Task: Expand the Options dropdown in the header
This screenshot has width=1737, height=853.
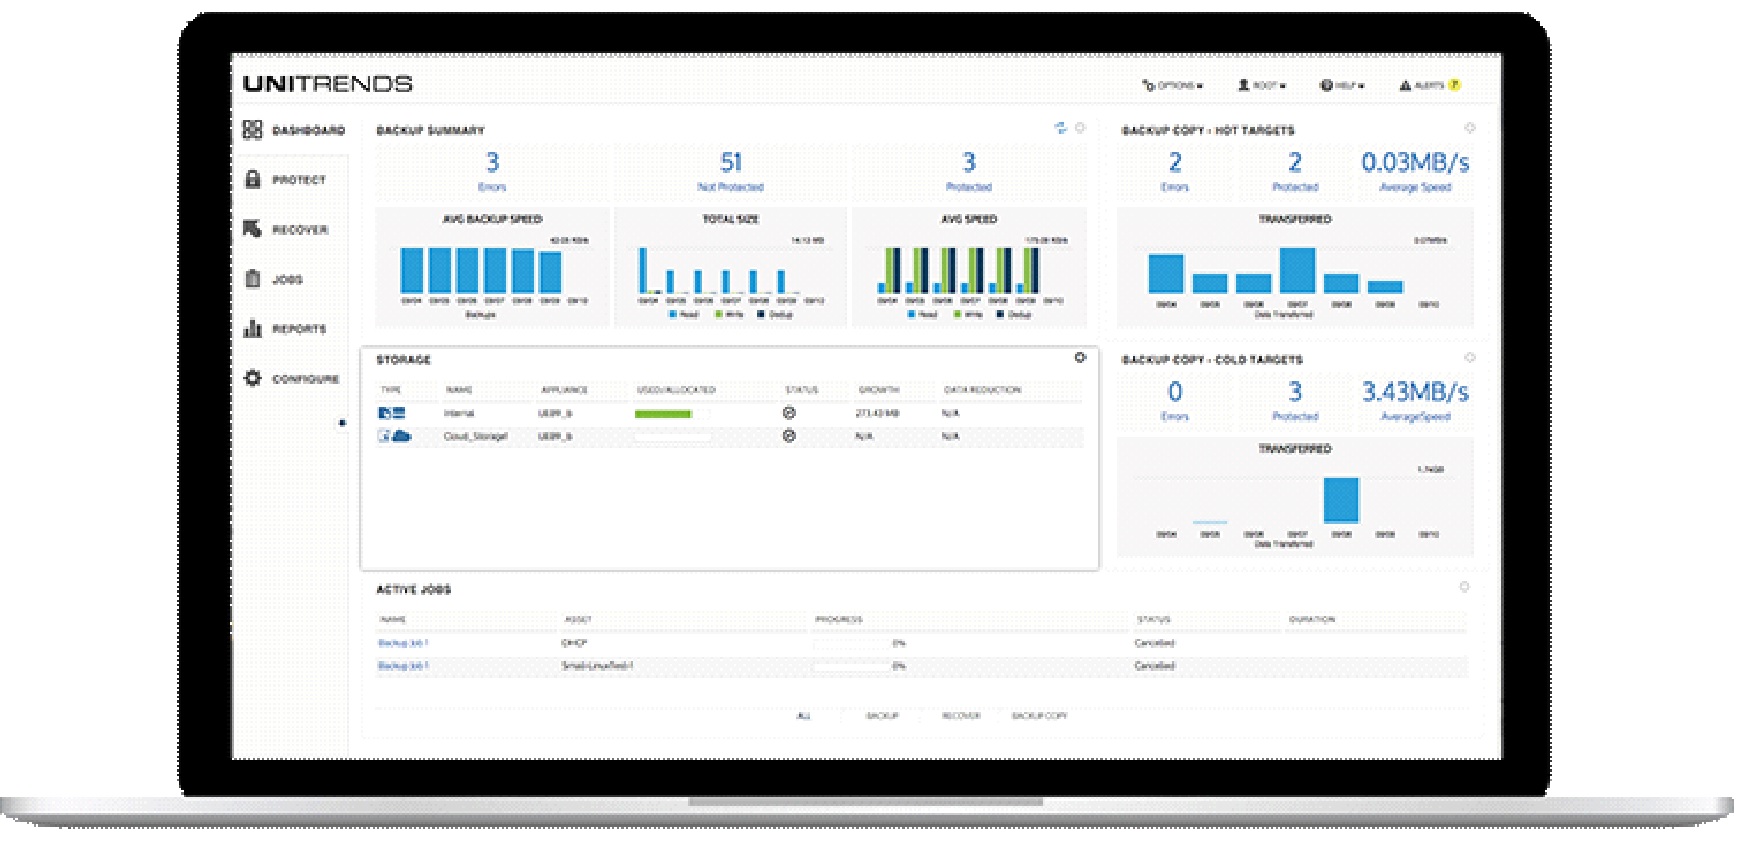Action: (1173, 86)
